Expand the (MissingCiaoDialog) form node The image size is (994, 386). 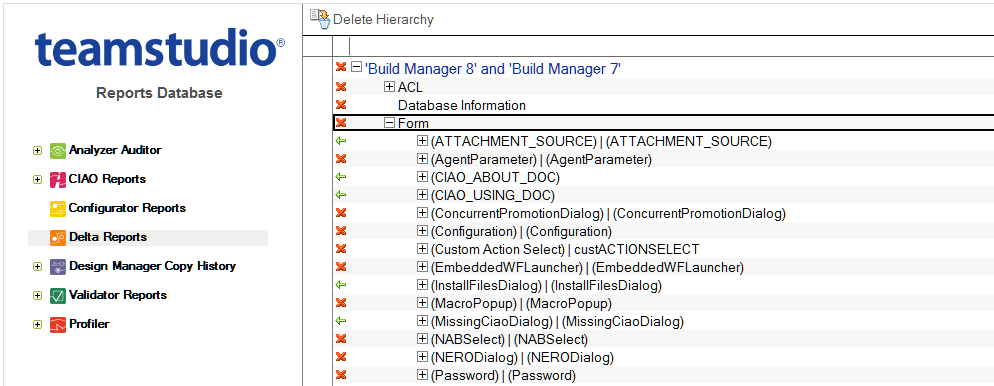coord(422,321)
